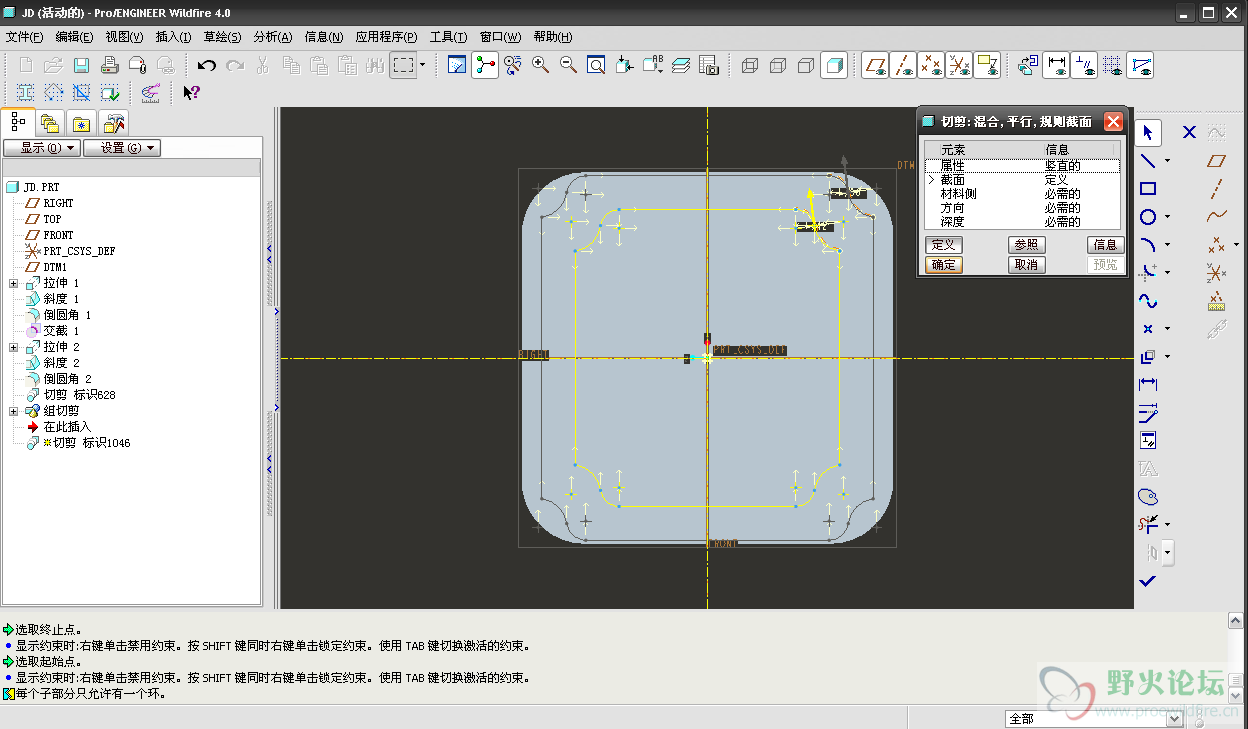Toggle datum axes display
Viewport: 1248px width, 729px height.
click(904, 65)
